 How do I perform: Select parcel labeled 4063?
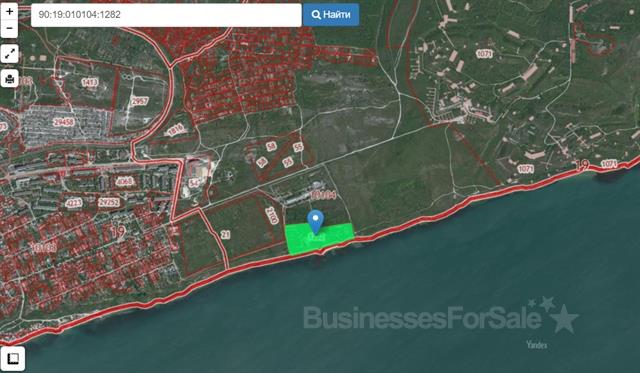coord(124,181)
